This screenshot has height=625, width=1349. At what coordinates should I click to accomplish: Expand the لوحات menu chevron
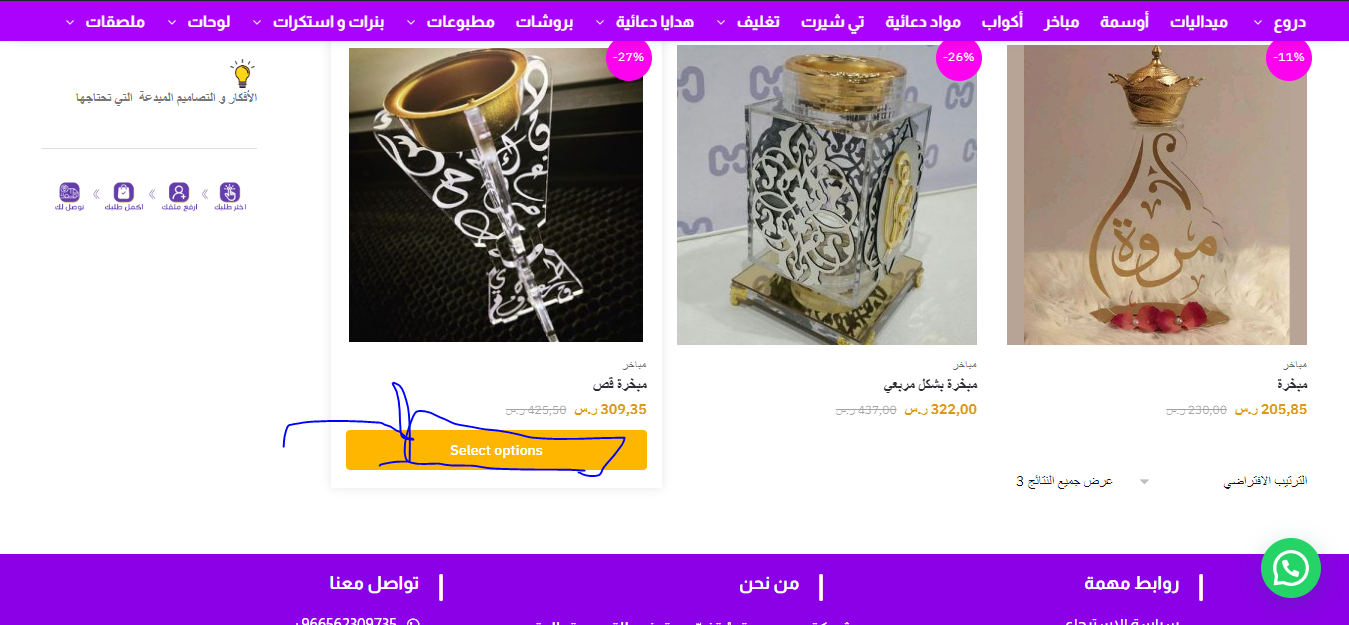point(171,21)
